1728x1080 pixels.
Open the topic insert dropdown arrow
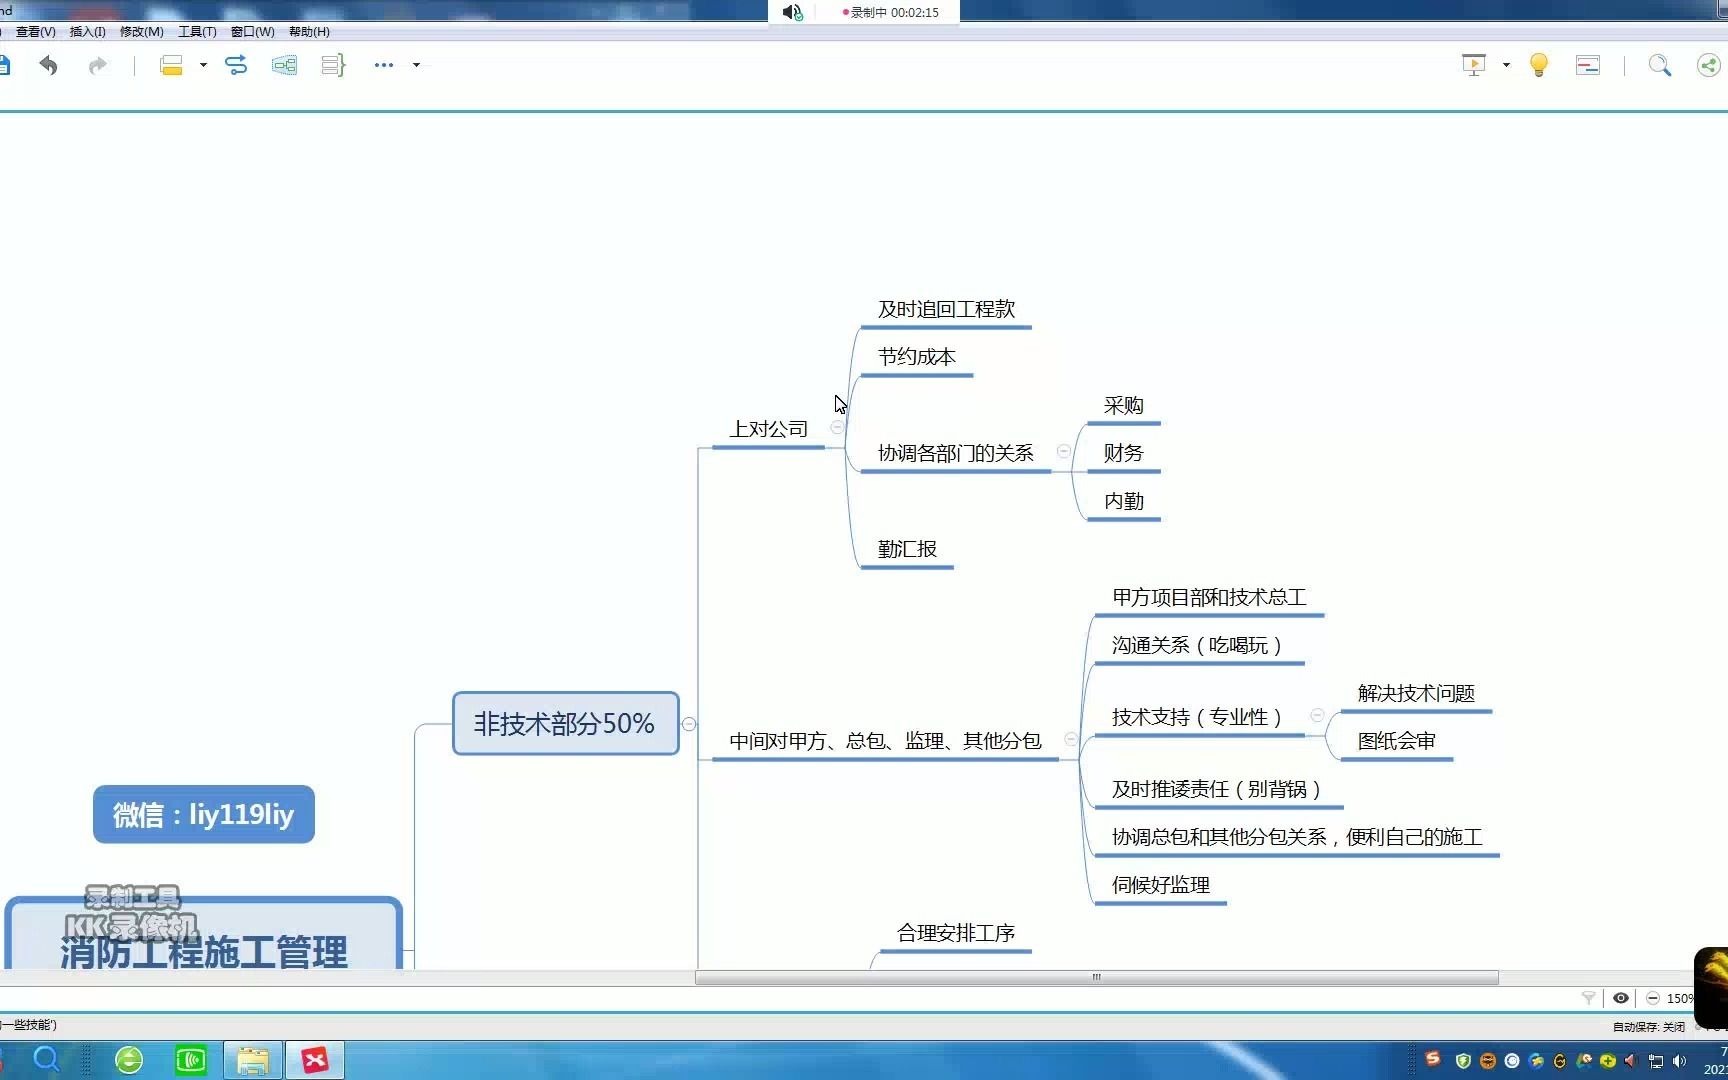coord(203,66)
